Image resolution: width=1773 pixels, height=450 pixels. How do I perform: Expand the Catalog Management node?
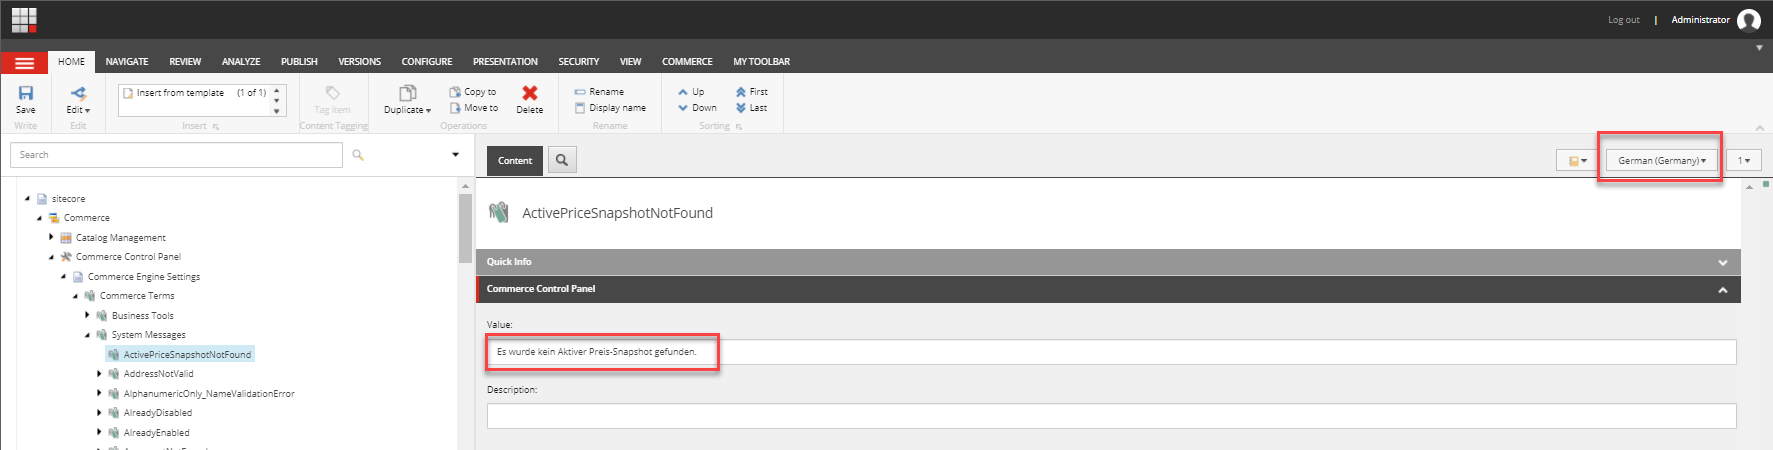(x=52, y=237)
